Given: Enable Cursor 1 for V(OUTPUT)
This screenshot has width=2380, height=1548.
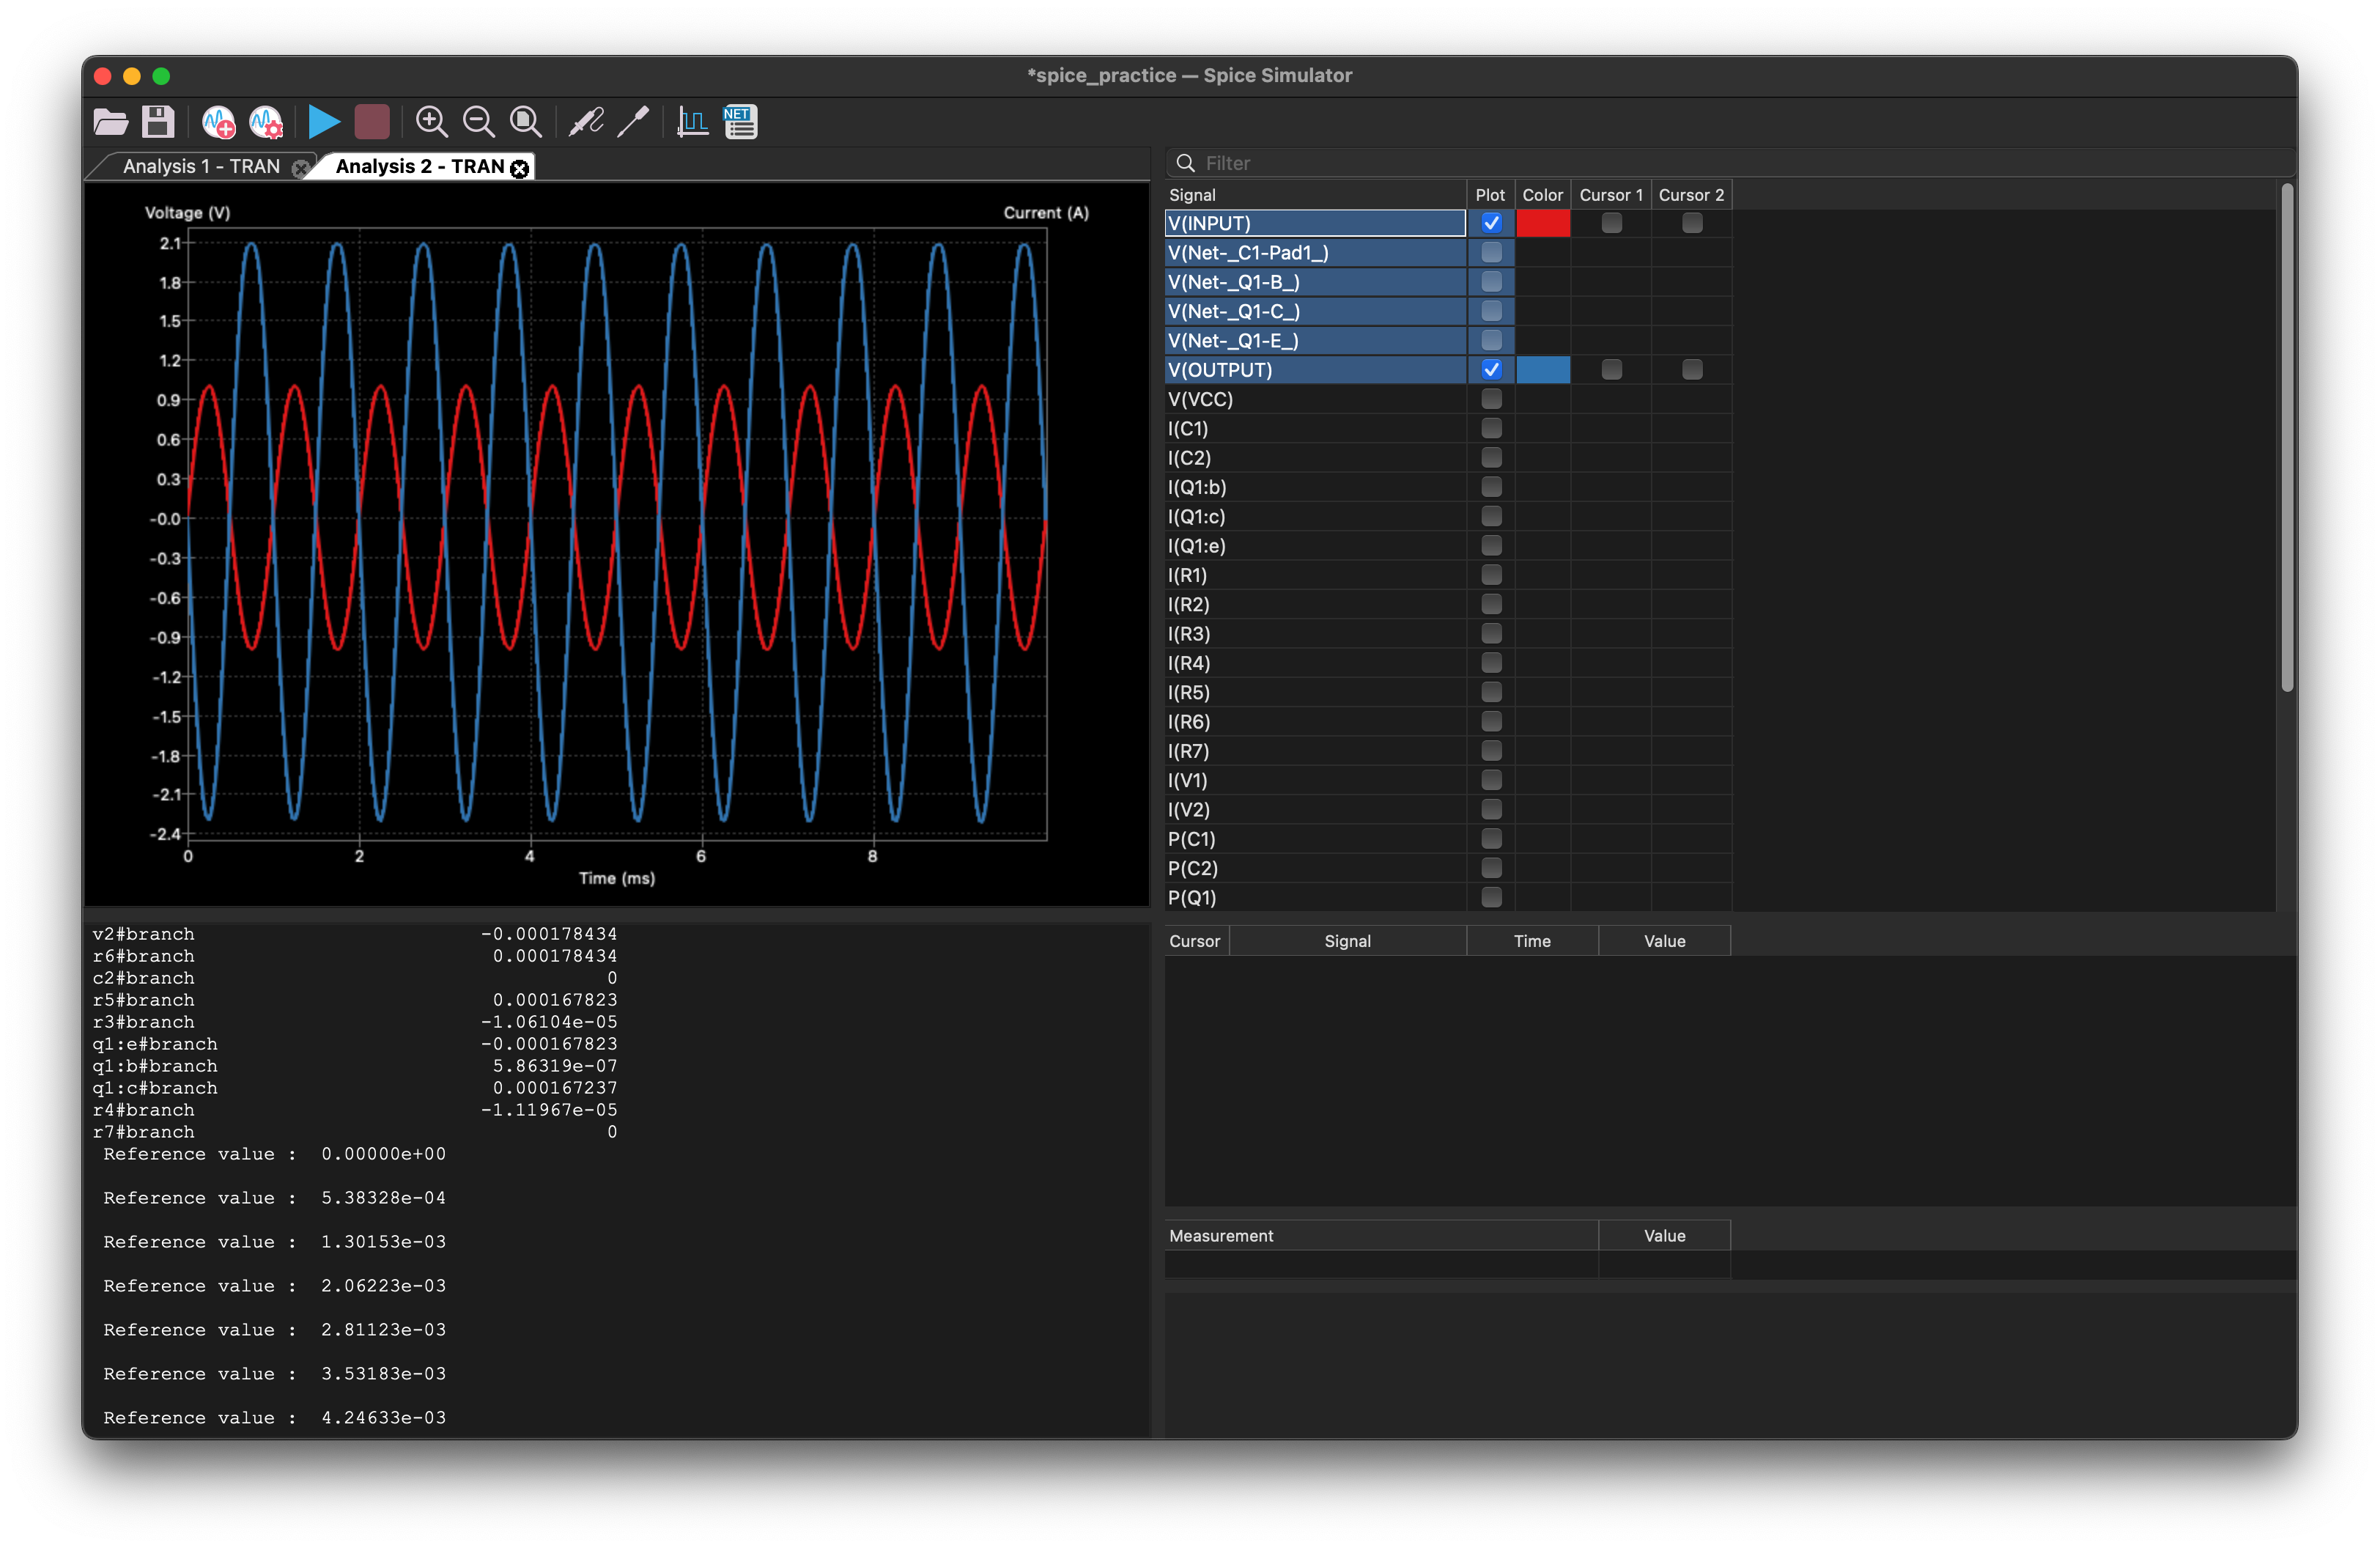Looking at the screenshot, I should pos(1611,370).
